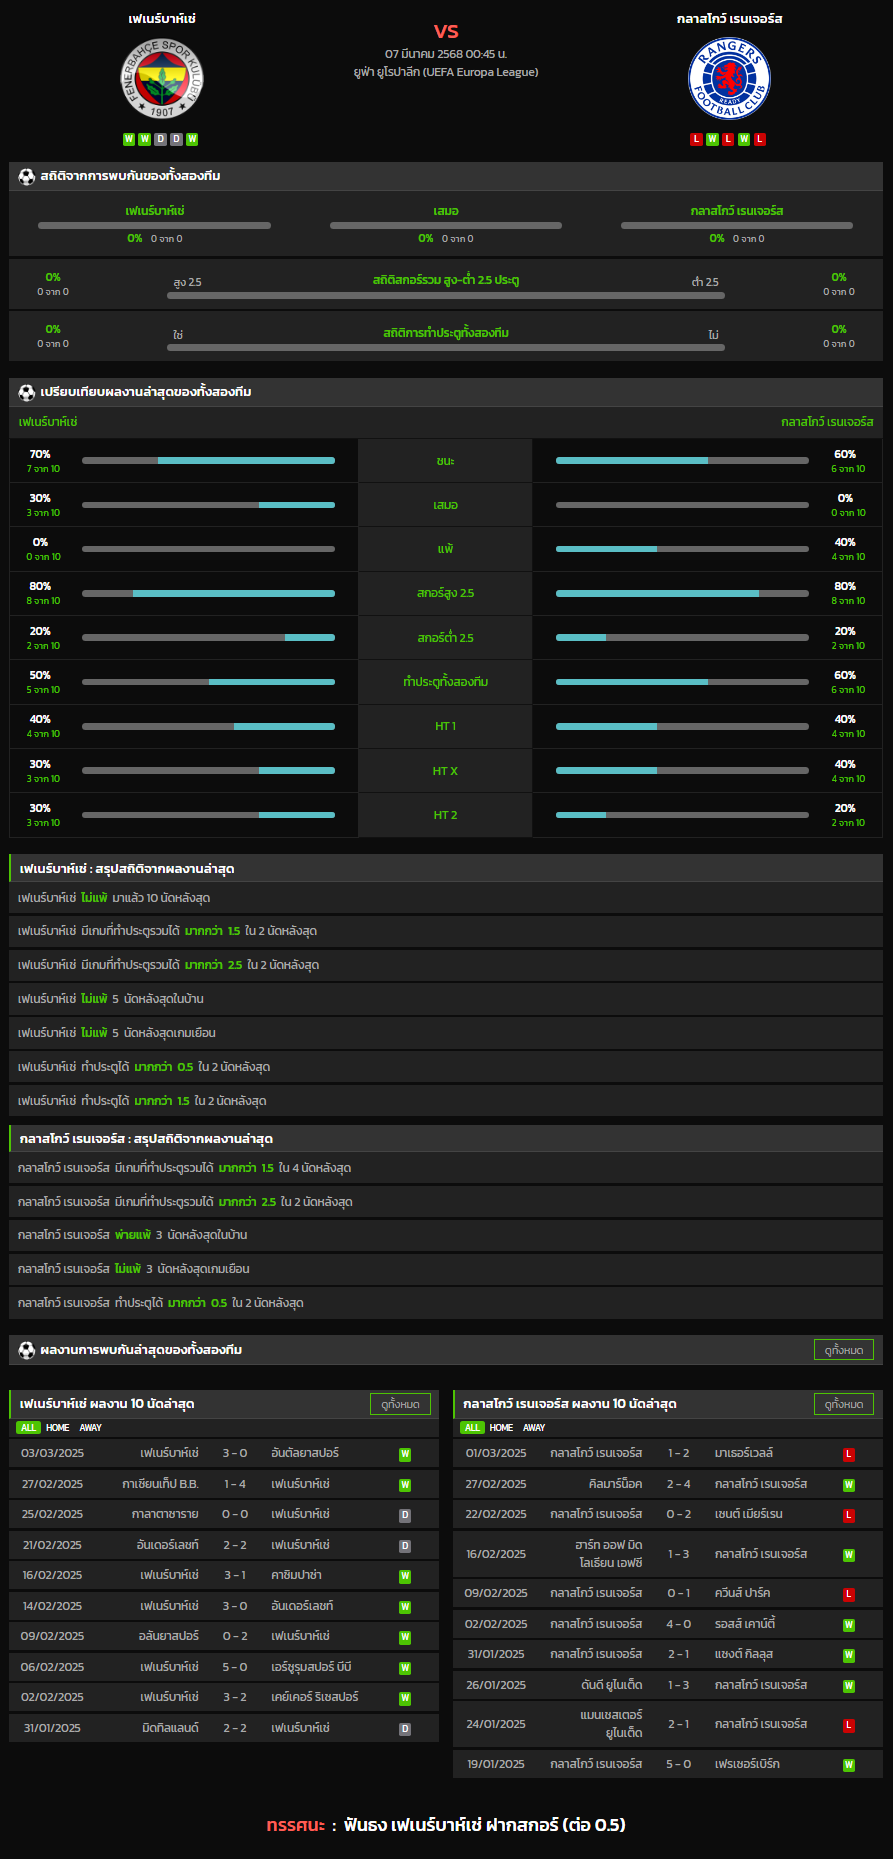
Task: Click W badge on the 26/01/2025 Rangers row
Action: (849, 1686)
